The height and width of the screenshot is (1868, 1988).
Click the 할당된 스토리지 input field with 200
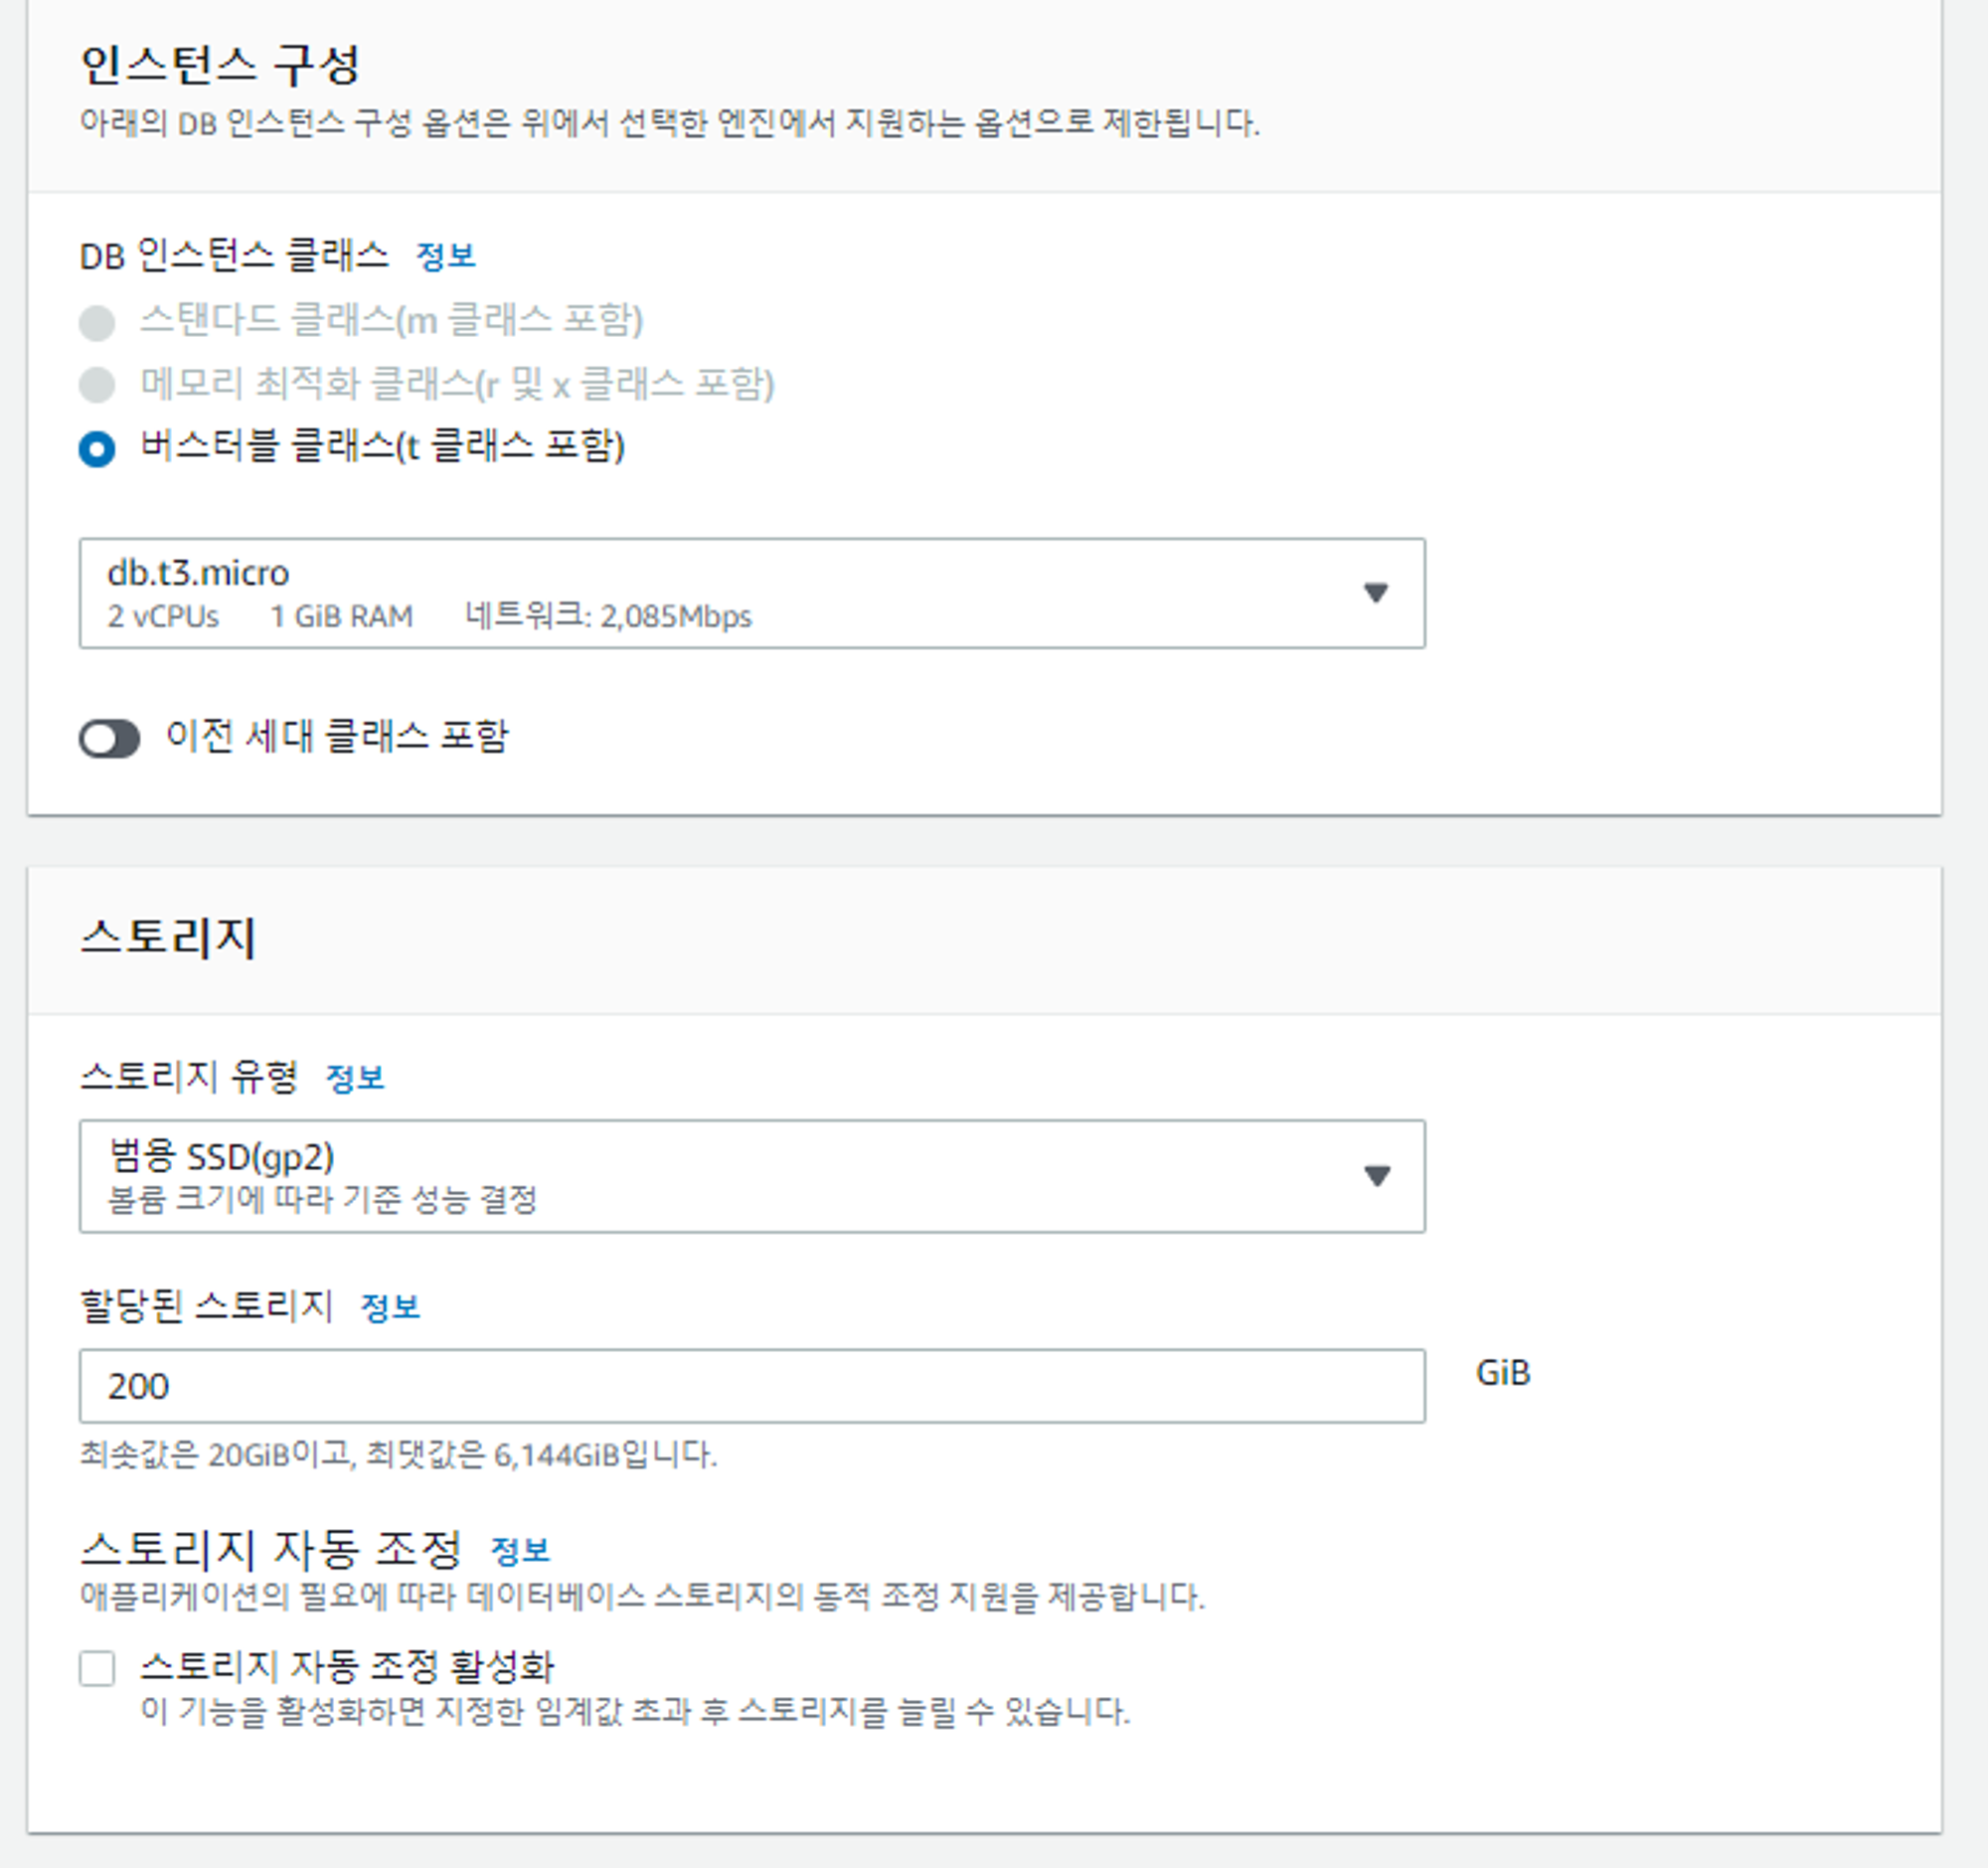751,1386
